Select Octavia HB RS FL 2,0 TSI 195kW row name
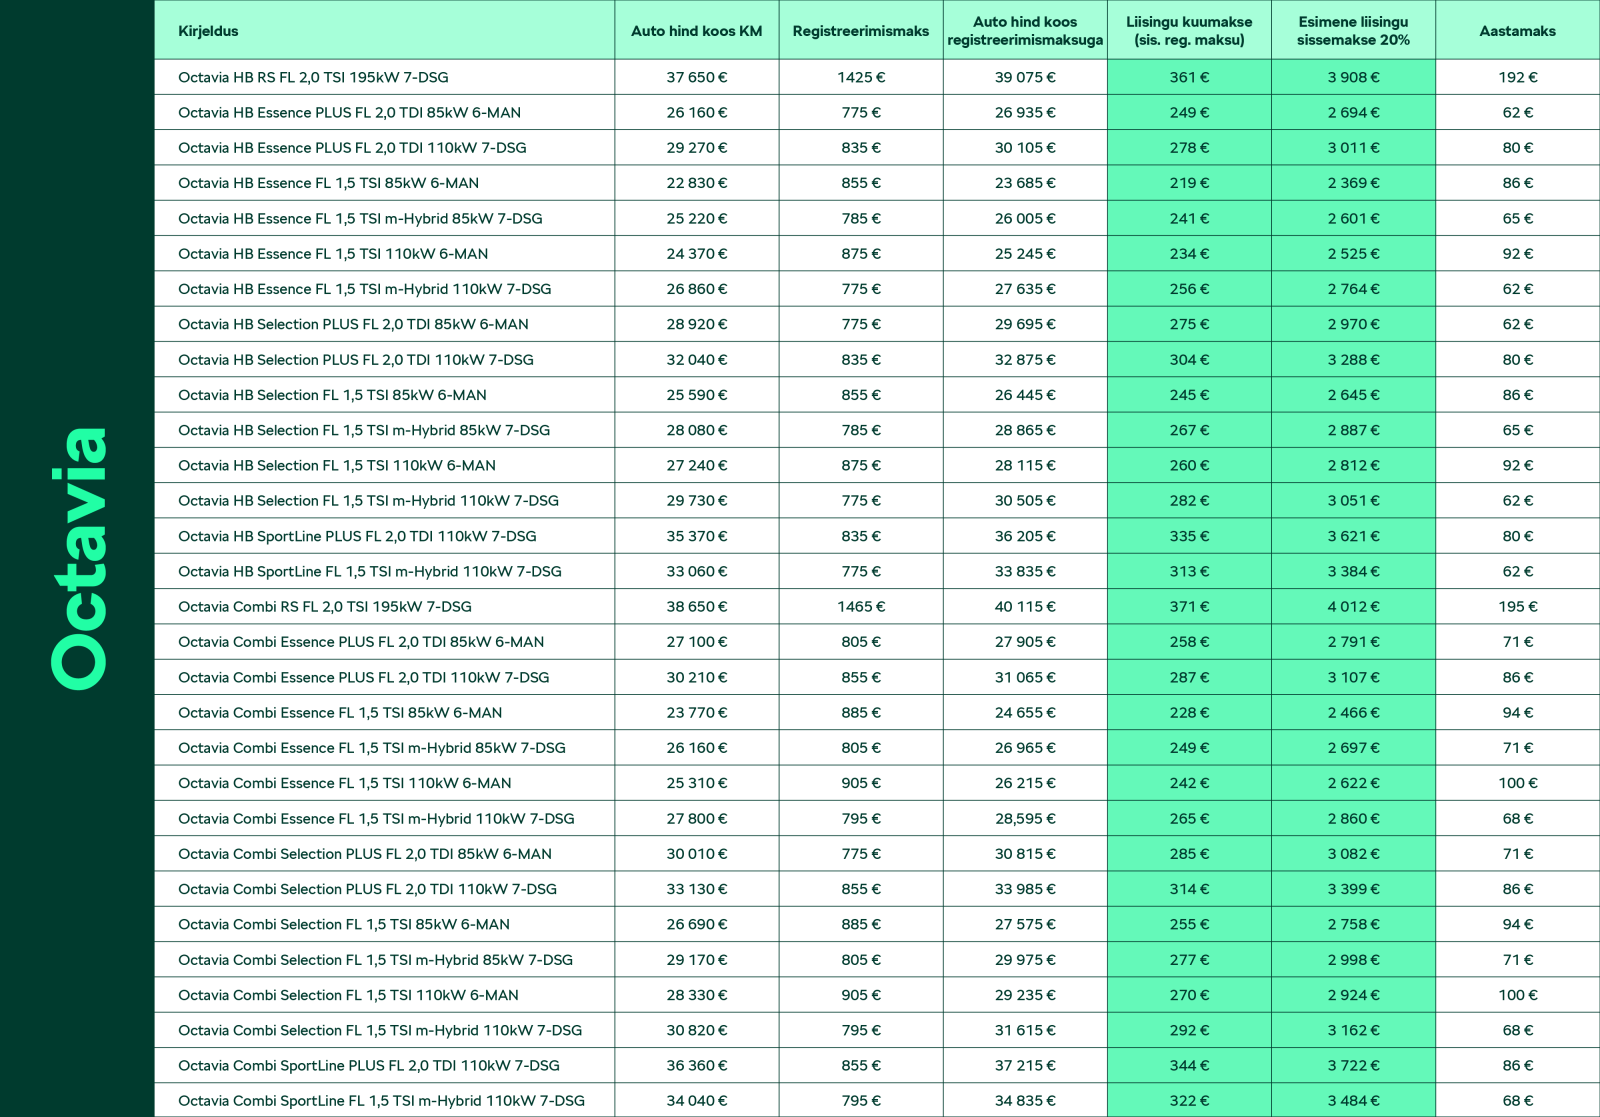Screen dimensions: 1600x1117 pos(313,77)
